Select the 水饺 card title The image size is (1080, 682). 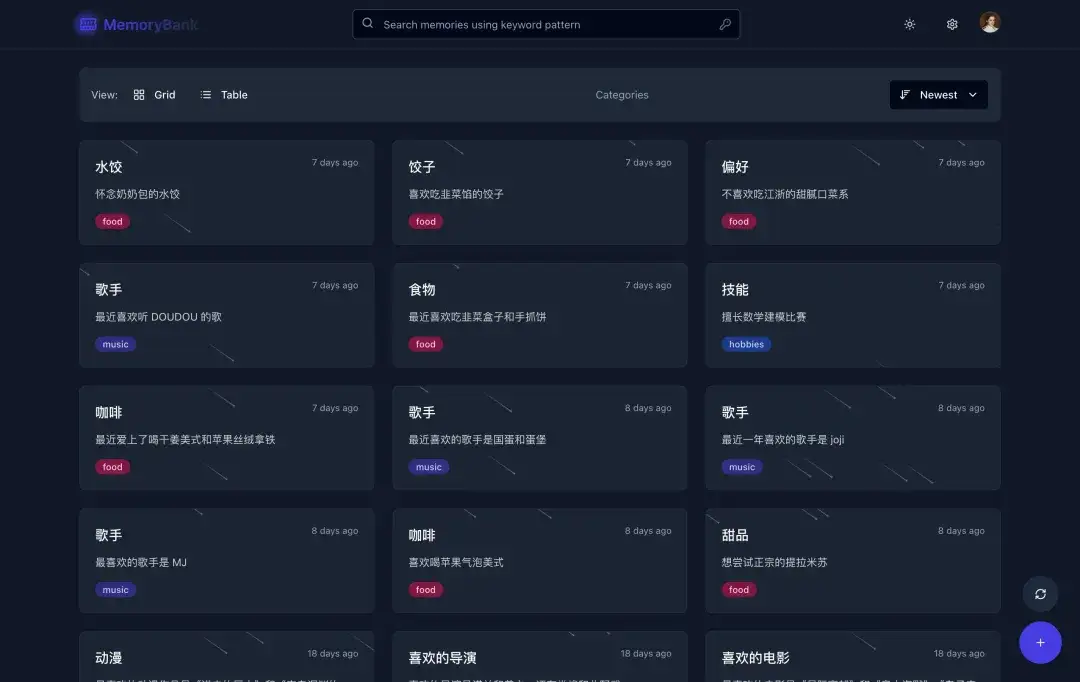109,167
